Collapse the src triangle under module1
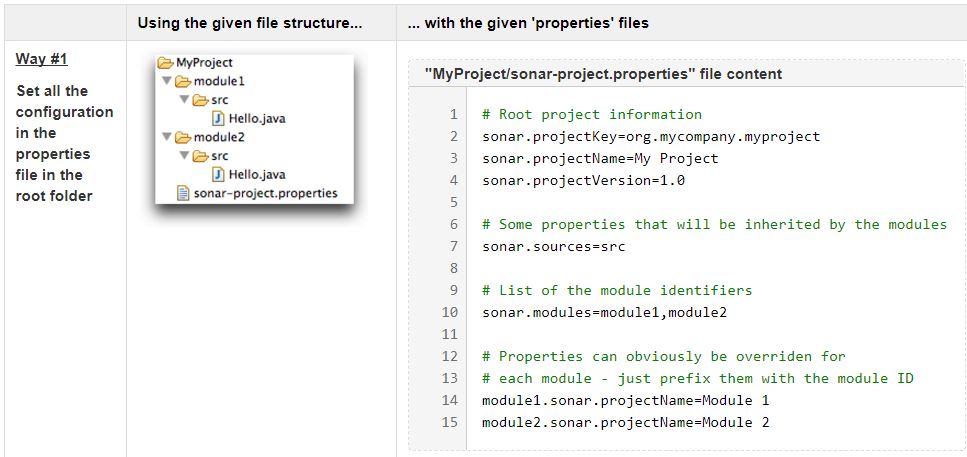The image size is (967, 457). tap(185, 100)
